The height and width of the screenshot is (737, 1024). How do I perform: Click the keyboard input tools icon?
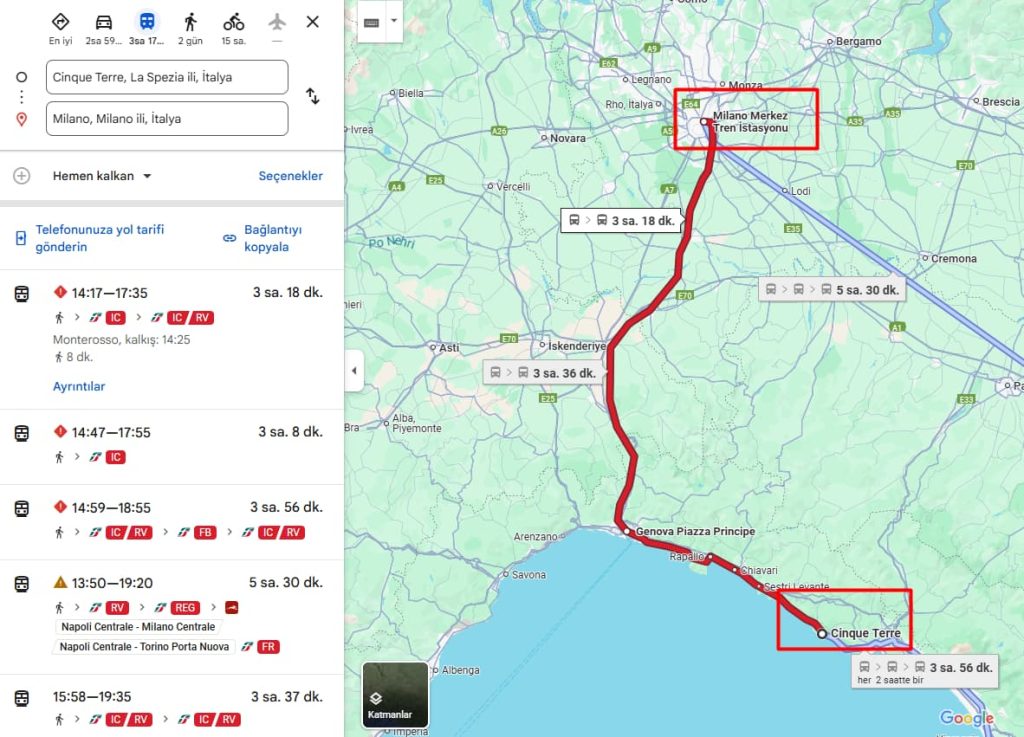(x=371, y=22)
